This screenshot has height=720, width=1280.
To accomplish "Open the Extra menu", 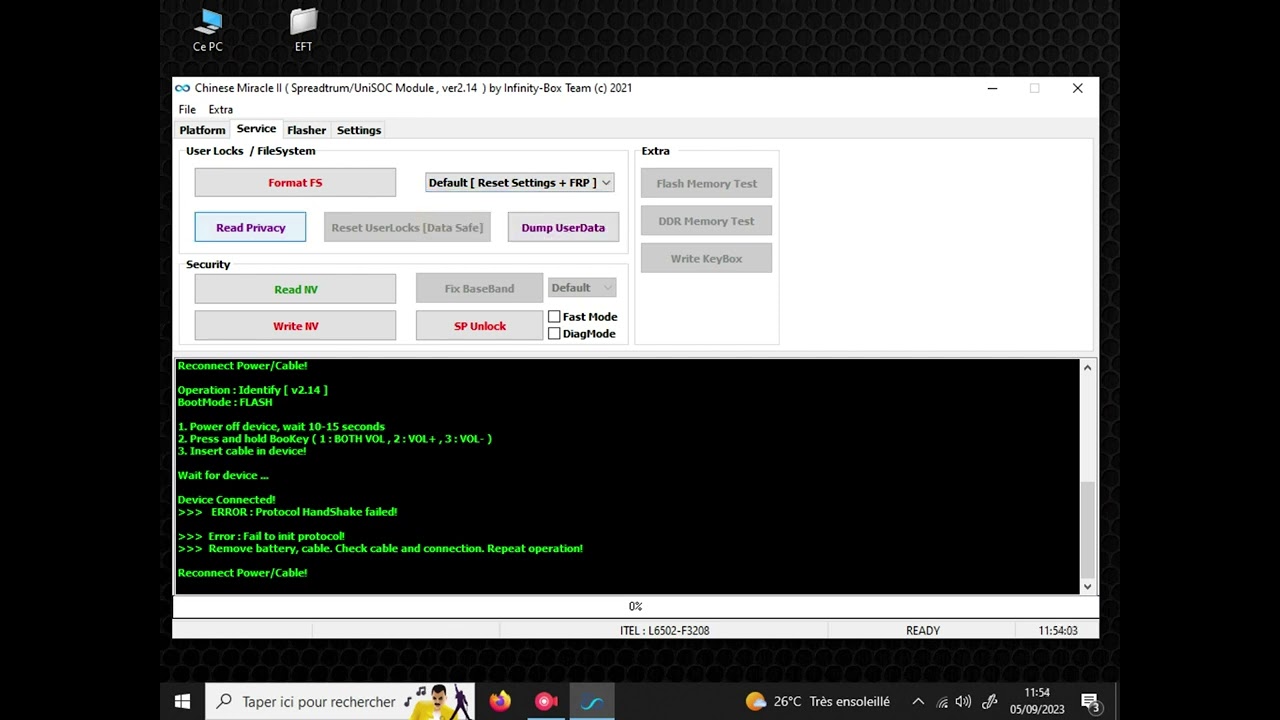I will 220,109.
